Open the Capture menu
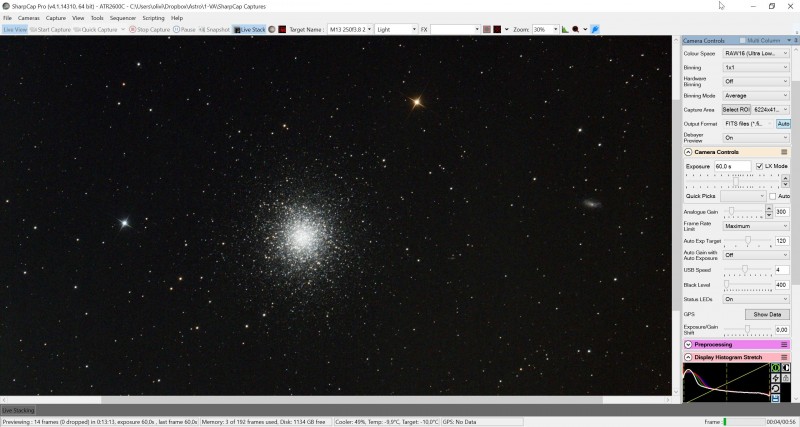Image resolution: width=800 pixels, height=427 pixels. click(56, 18)
